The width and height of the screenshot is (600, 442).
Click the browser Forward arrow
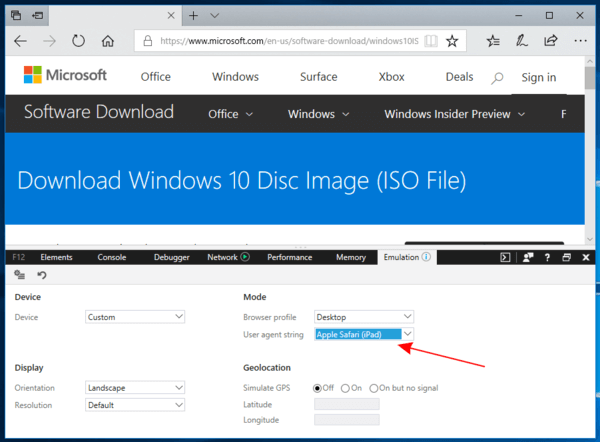pyautogui.click(x=49, y=41)
